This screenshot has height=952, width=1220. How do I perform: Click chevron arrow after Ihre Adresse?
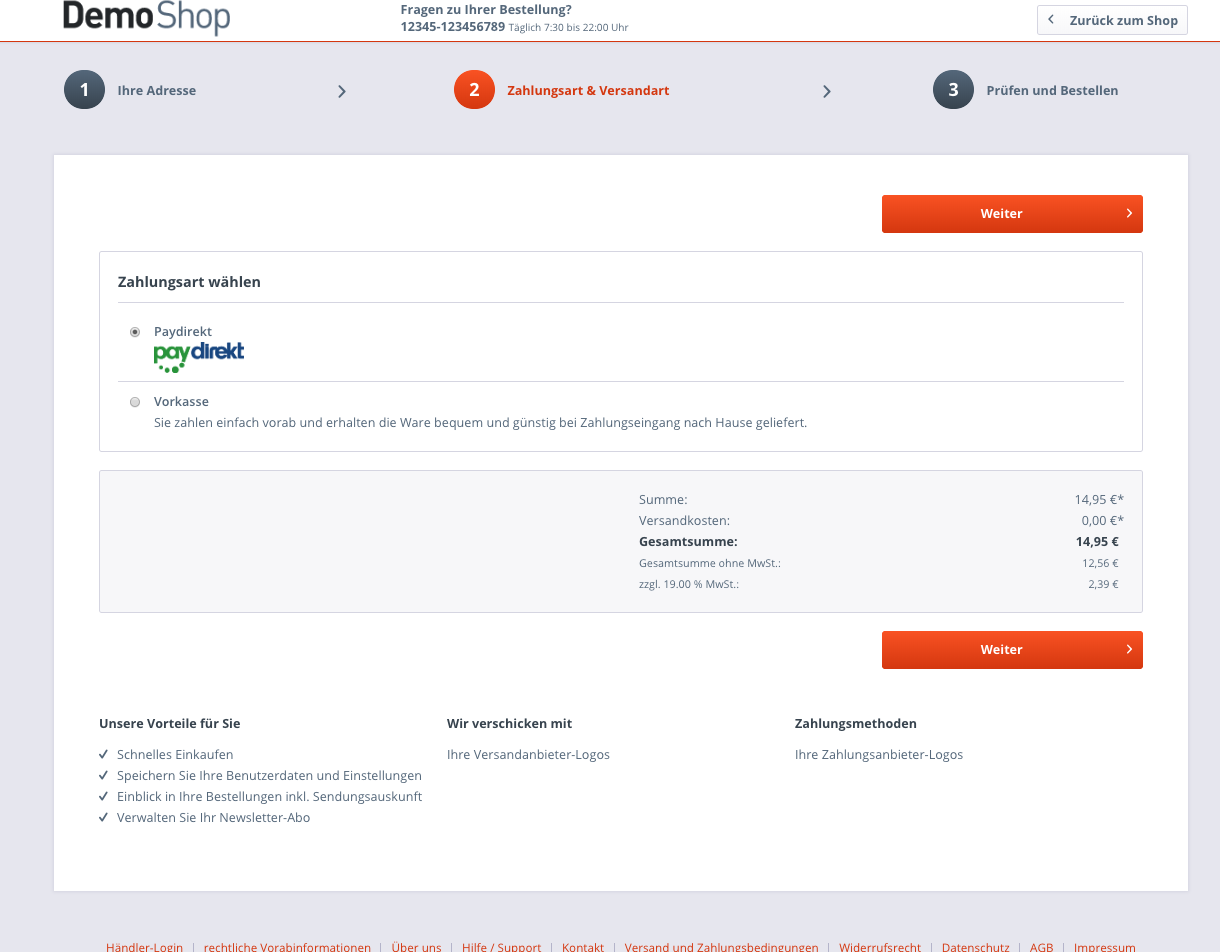point(342,91)
